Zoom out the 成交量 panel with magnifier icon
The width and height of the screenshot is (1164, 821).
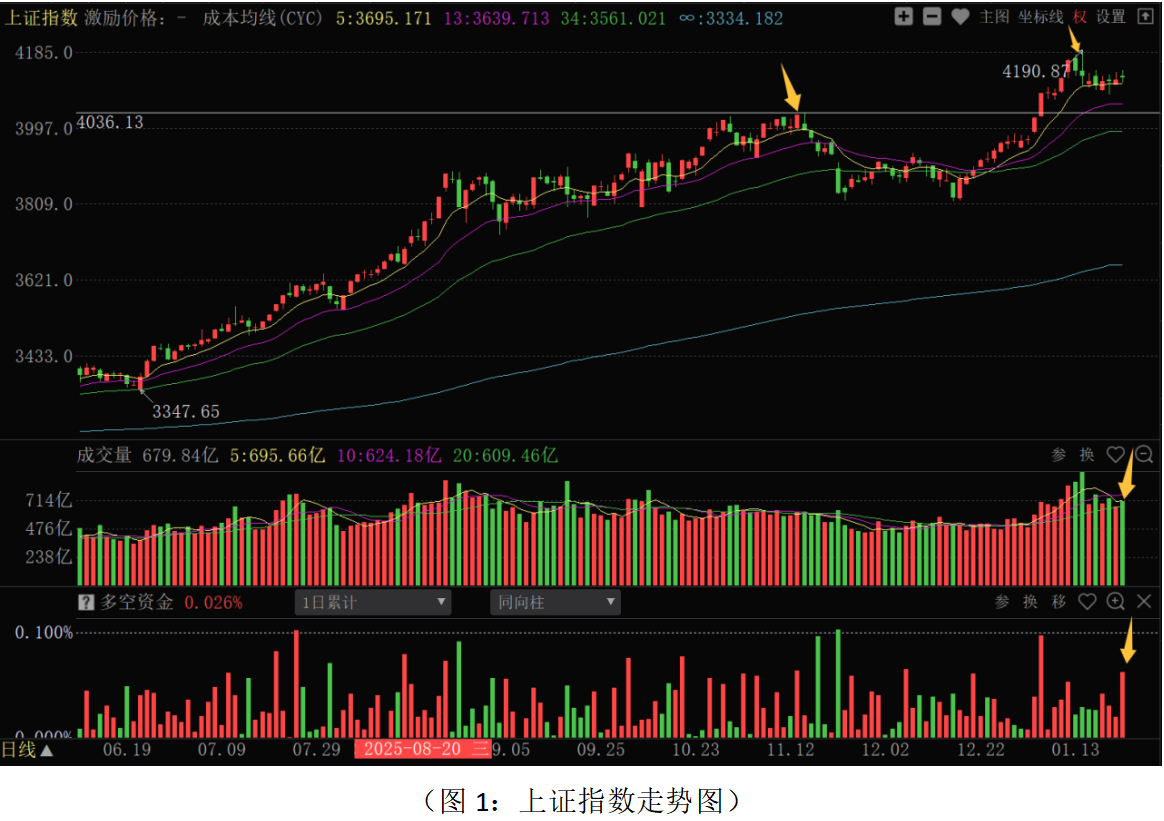pyautogui.click(x=1144, y=455)
